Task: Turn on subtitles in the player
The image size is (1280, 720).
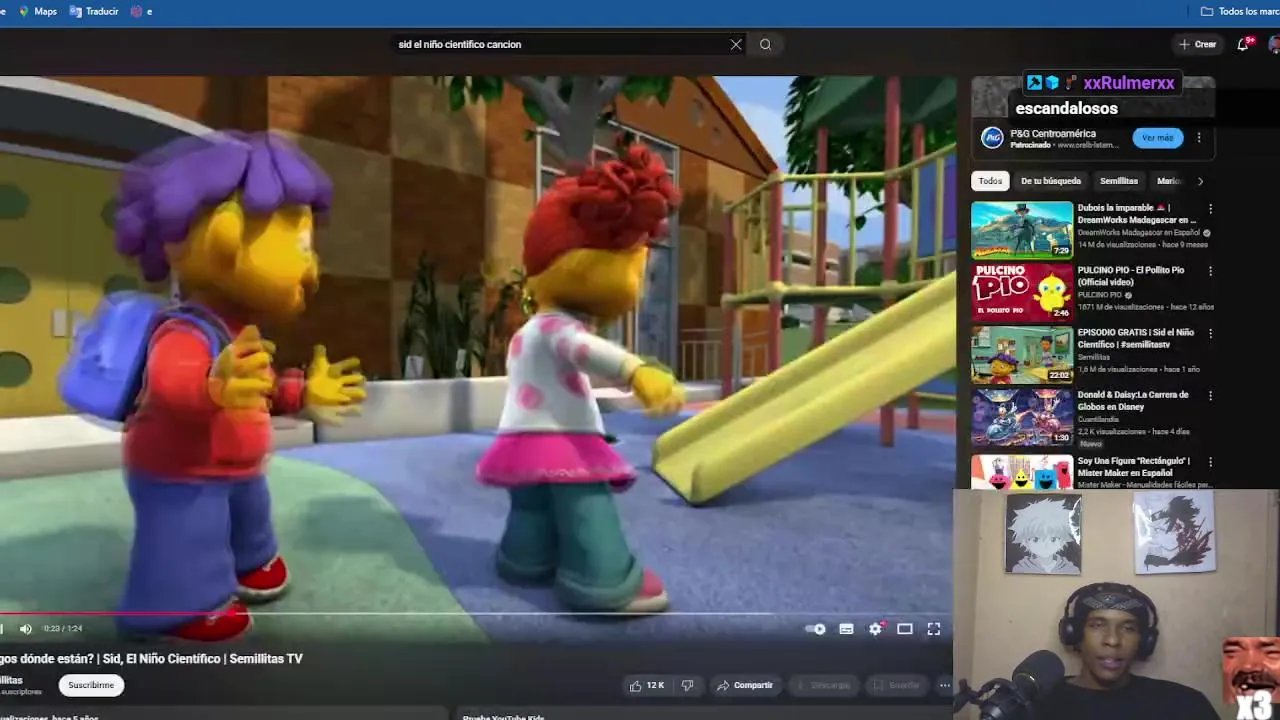Action: (x=846, y=629)
